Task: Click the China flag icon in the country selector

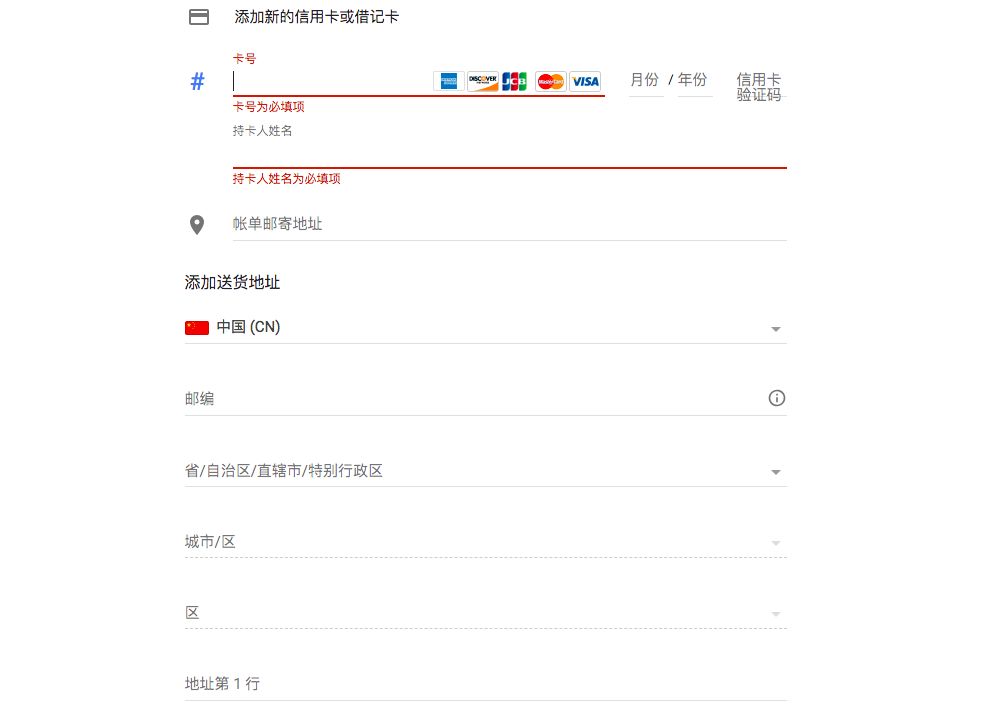Action: coord(196,326)
